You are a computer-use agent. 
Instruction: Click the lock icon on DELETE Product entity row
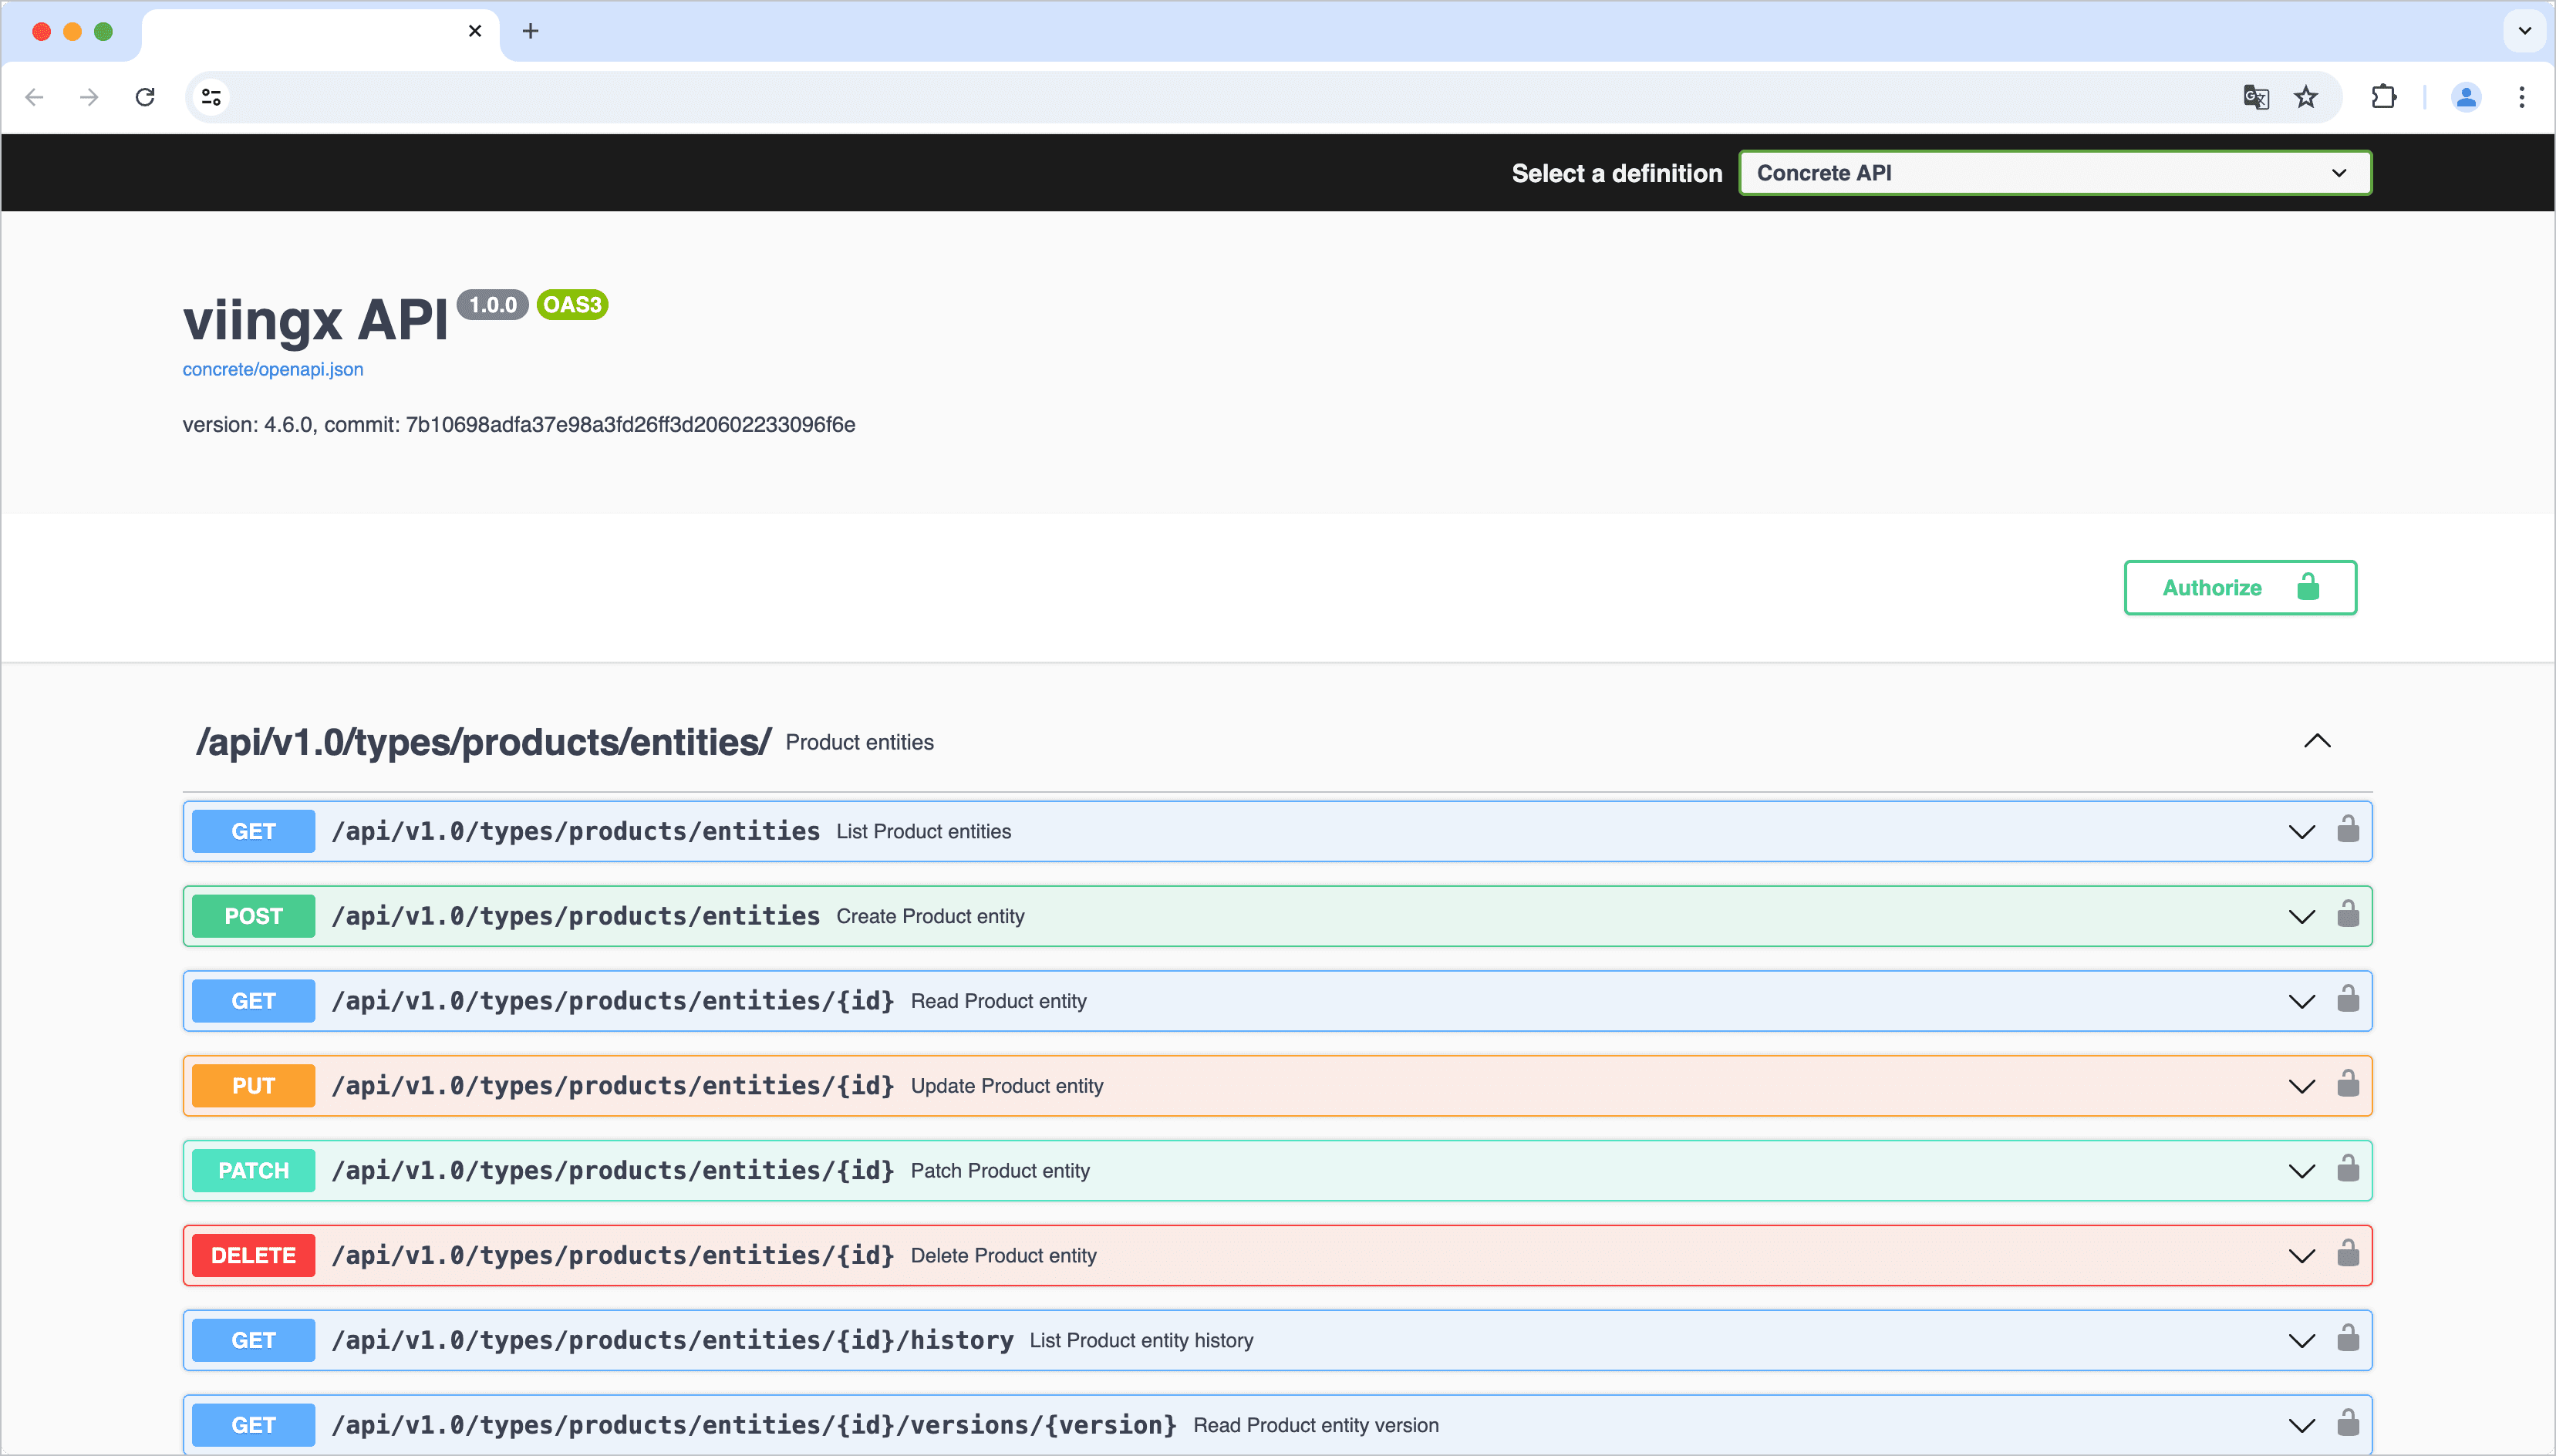click(x=2347, y=1253)
